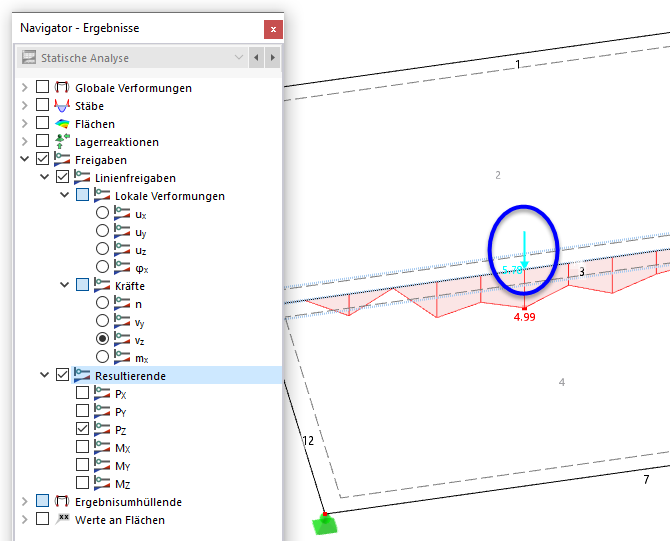The height and width of the screenshot is (541, 670).
Task: Enable the Flächen checkbox
Action: pyautogui.click(x=42, y=123)
